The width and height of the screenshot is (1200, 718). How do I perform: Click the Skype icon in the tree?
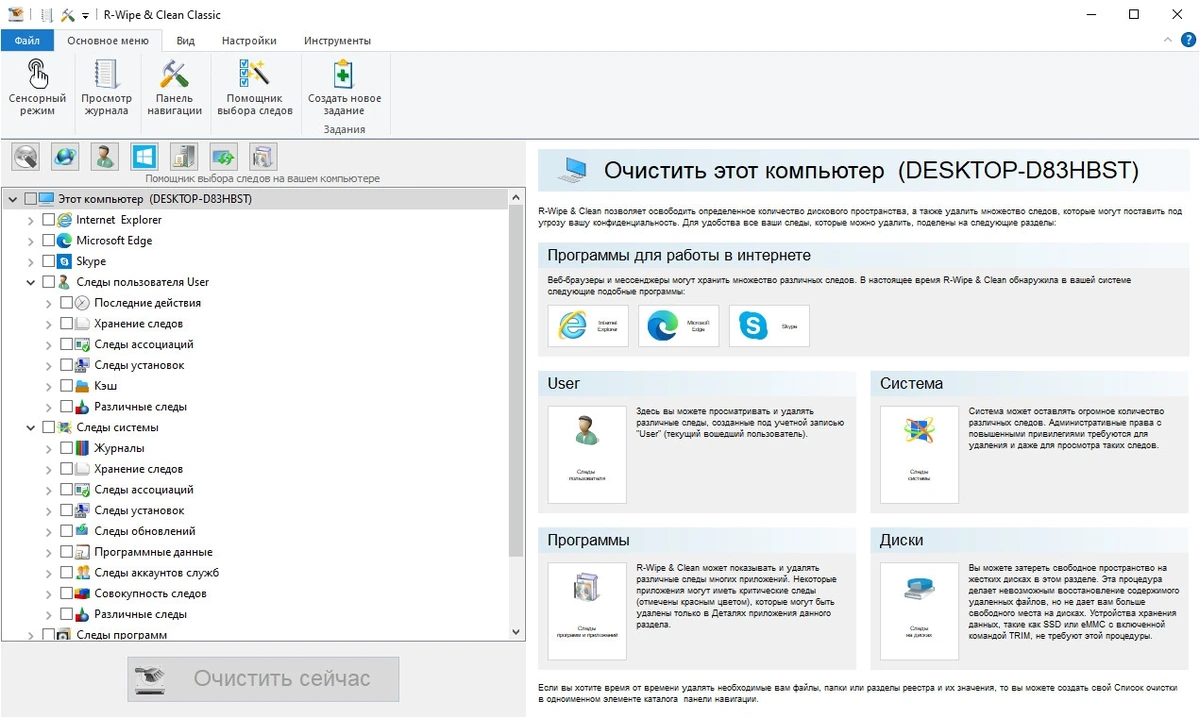pos(65,261)
